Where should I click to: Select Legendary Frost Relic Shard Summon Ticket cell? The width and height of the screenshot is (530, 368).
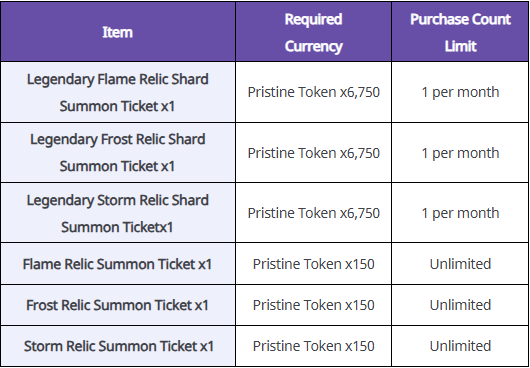[x=118, y=153]
